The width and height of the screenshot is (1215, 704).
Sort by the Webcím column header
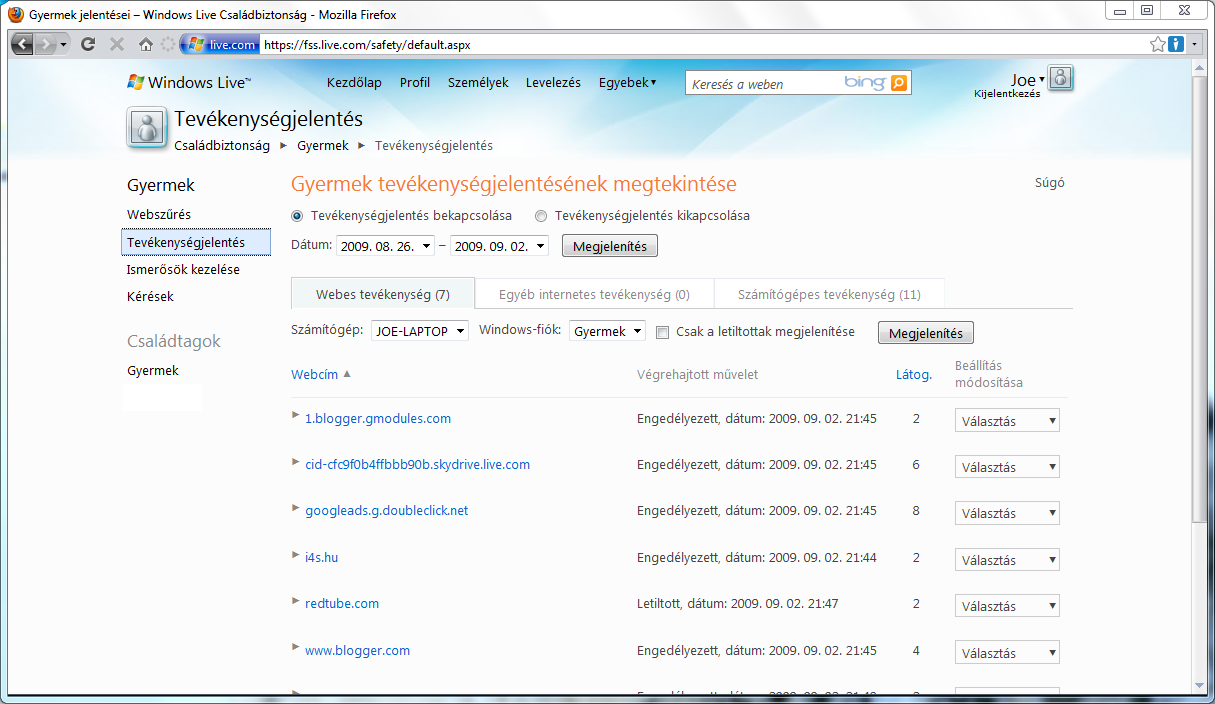[x=315, y=374]
